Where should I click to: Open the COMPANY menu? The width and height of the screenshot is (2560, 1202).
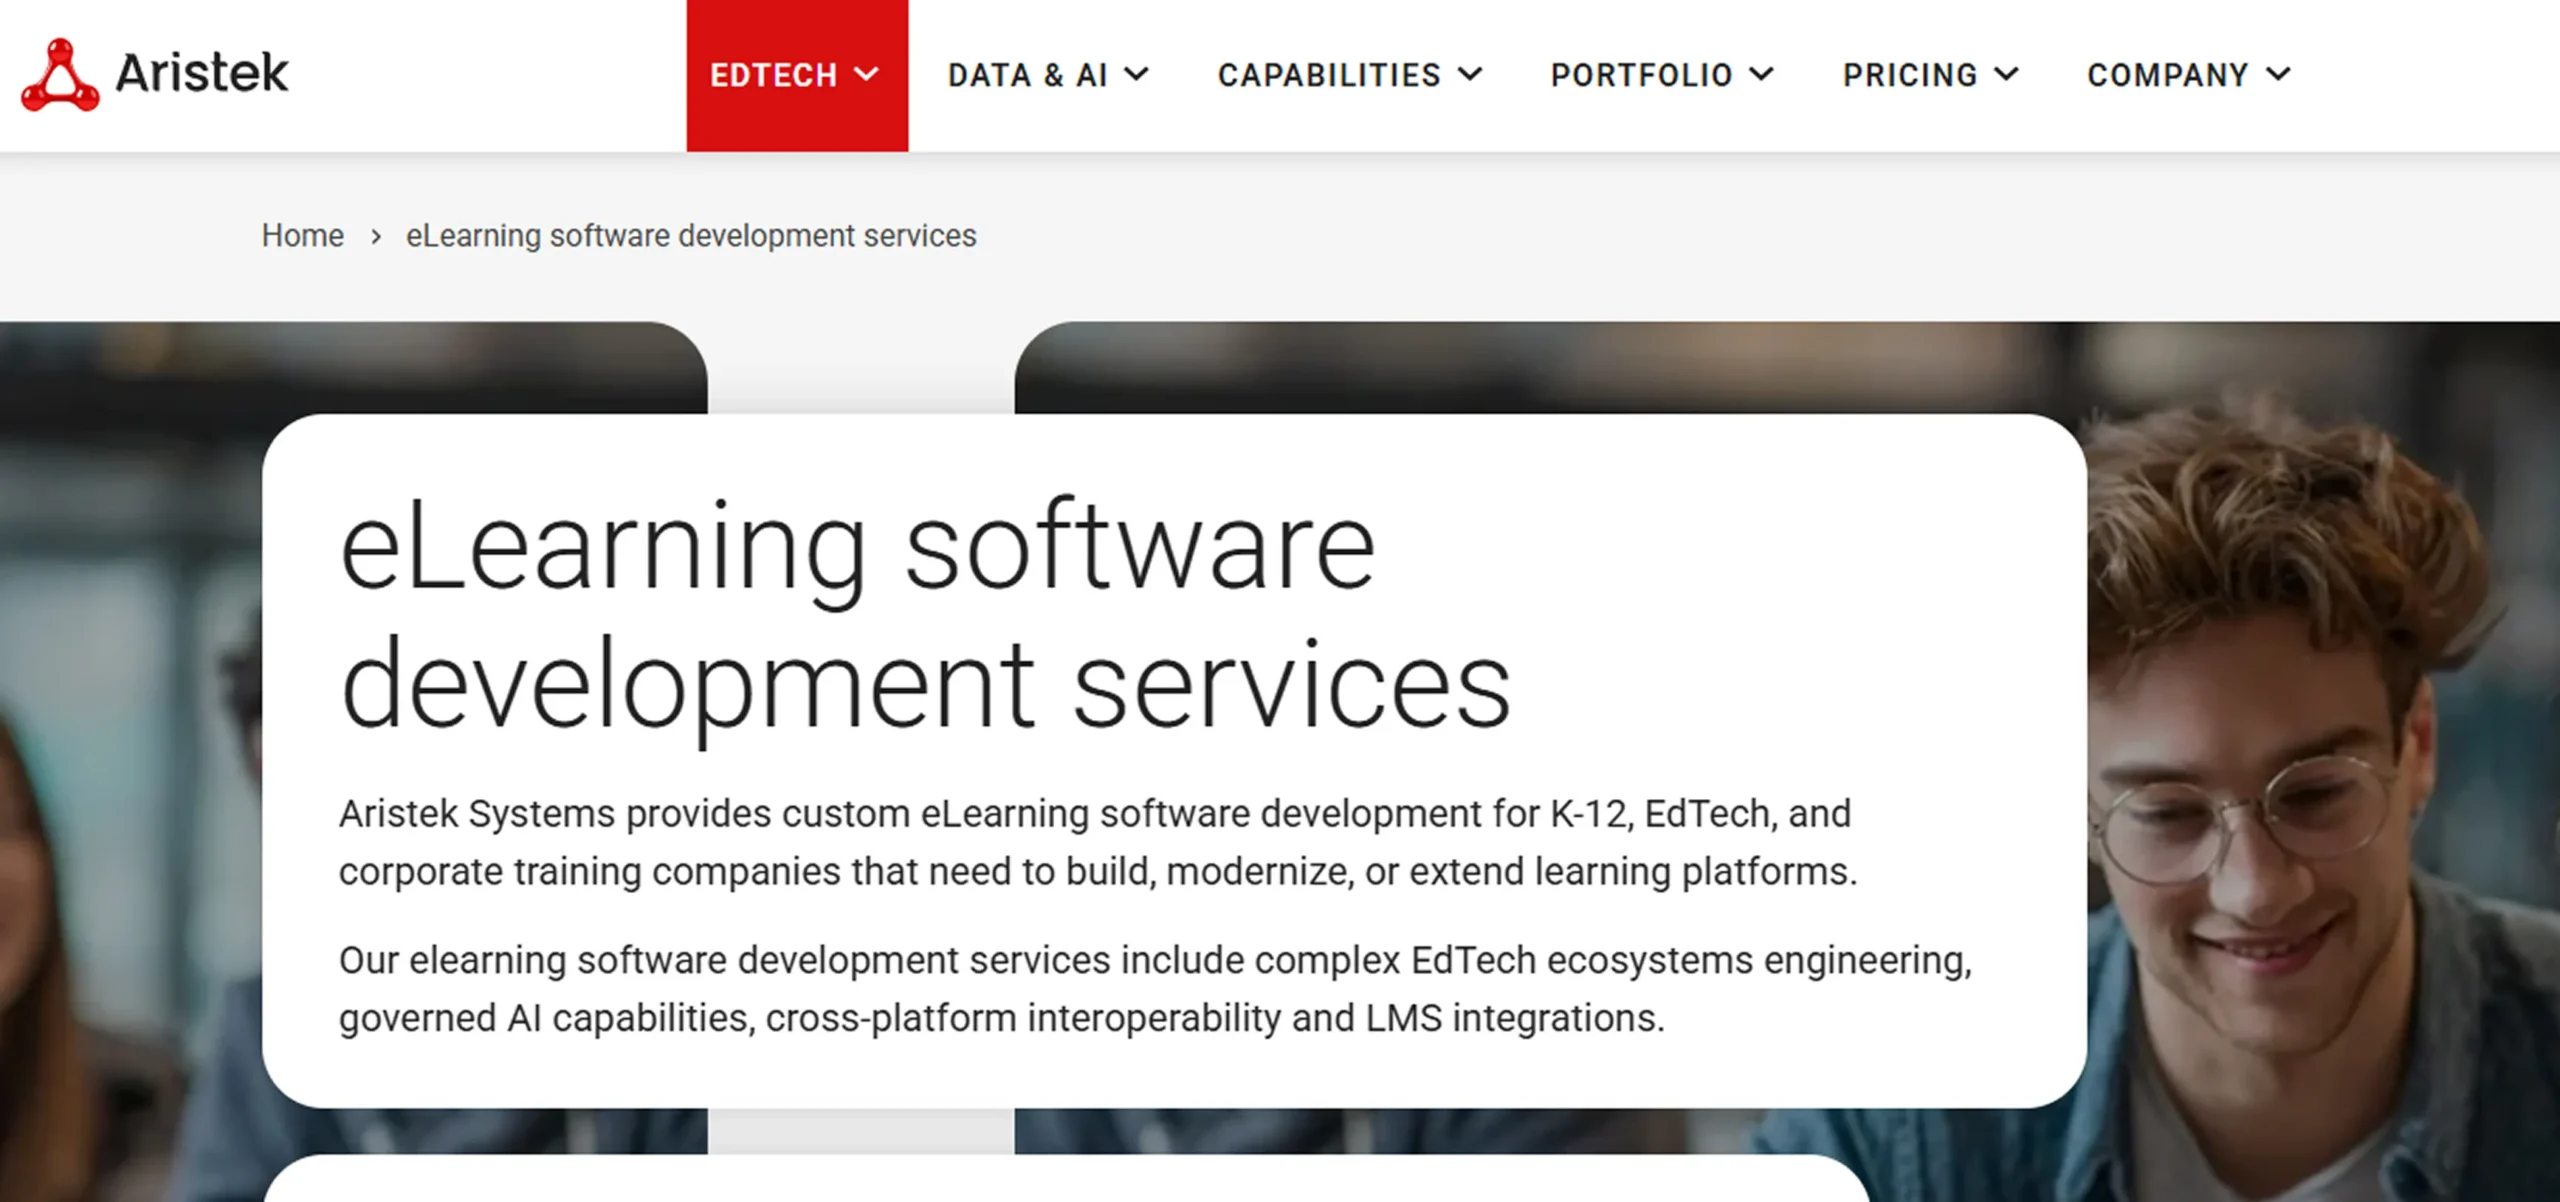[2189, 75]
